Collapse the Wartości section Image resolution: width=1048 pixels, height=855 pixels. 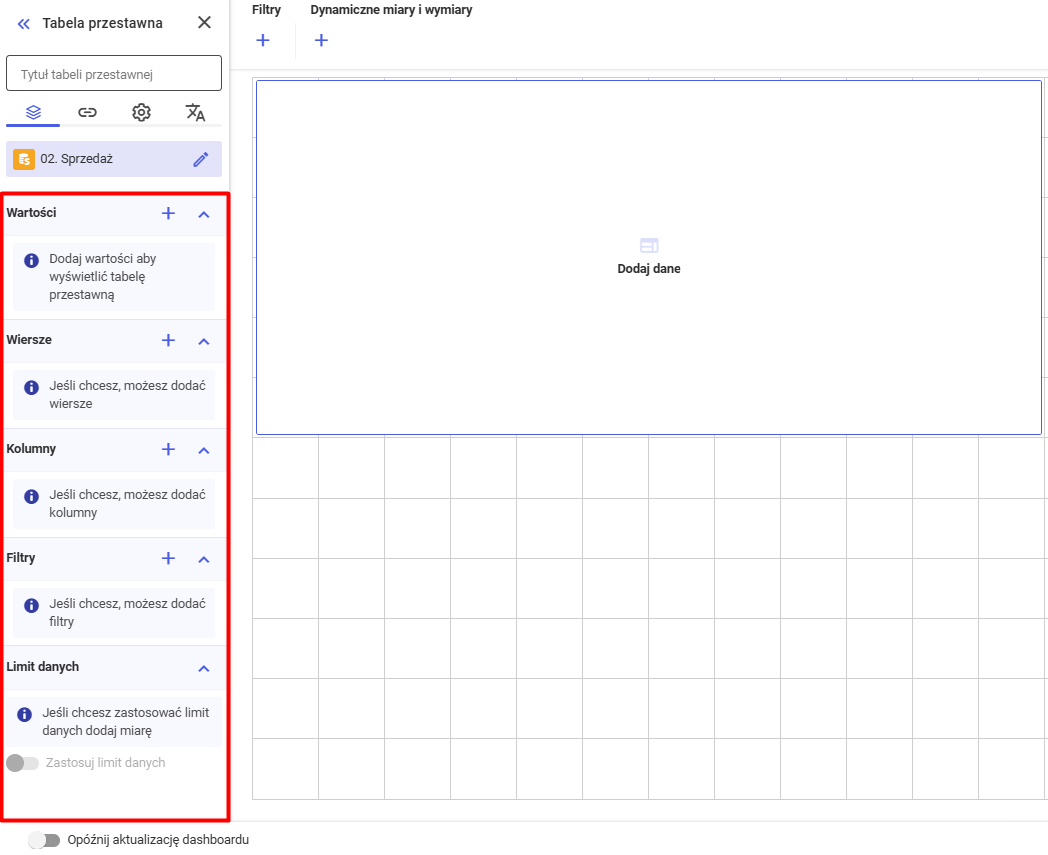pos(204,214)
